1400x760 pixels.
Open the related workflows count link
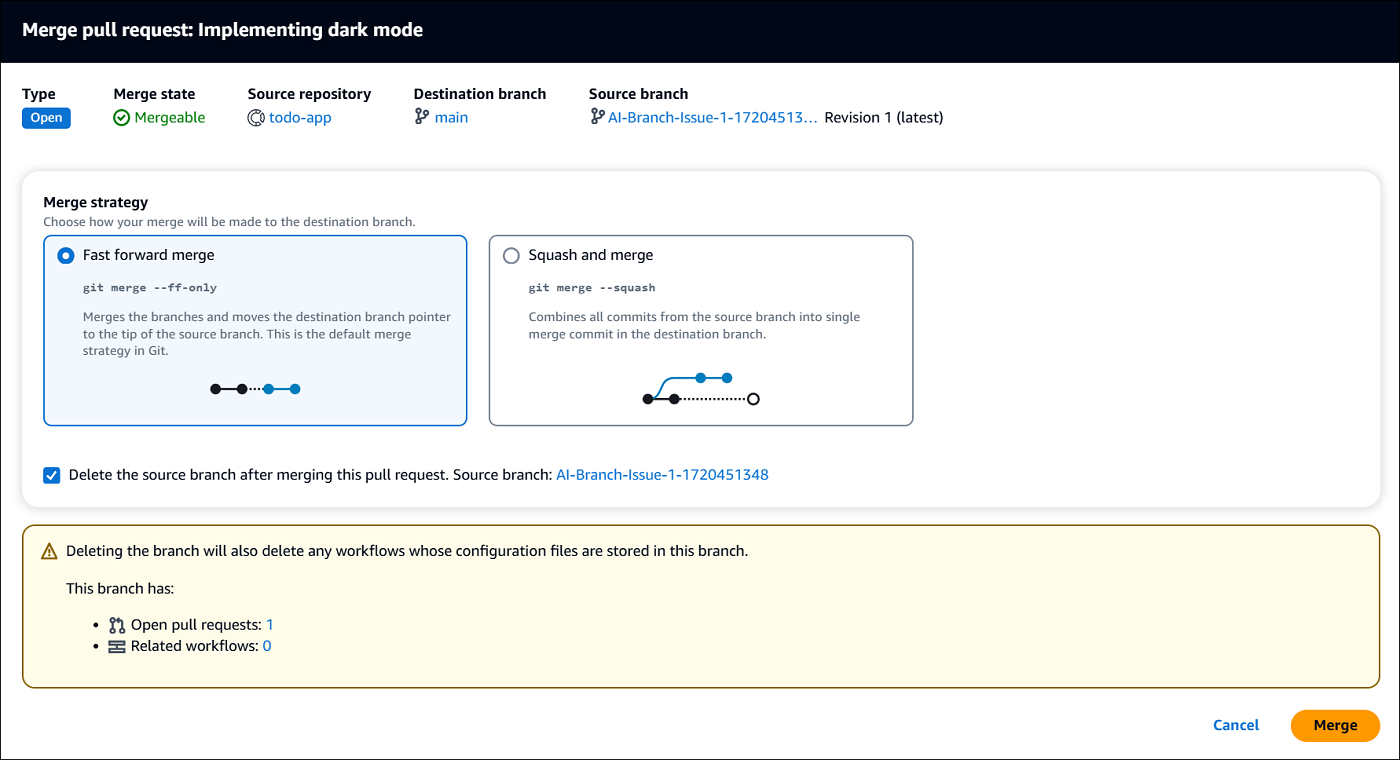[x=267, y=647]
